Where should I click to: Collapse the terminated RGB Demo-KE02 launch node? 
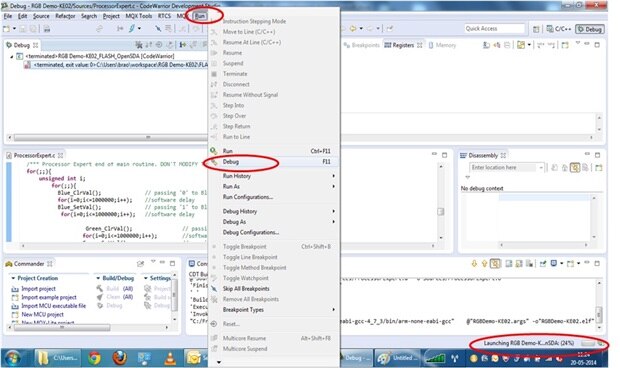tap(11, 57)
